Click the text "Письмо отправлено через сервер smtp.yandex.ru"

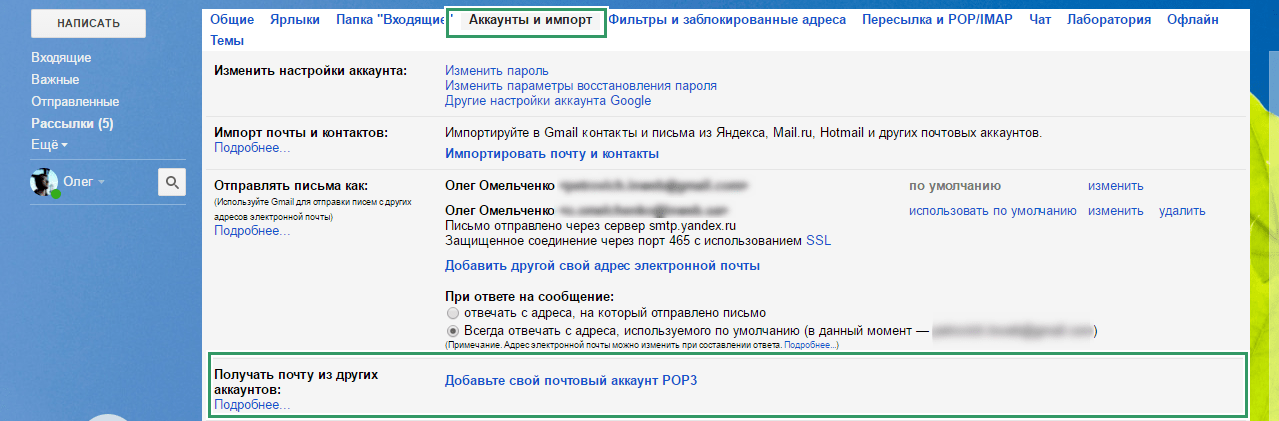590,226
